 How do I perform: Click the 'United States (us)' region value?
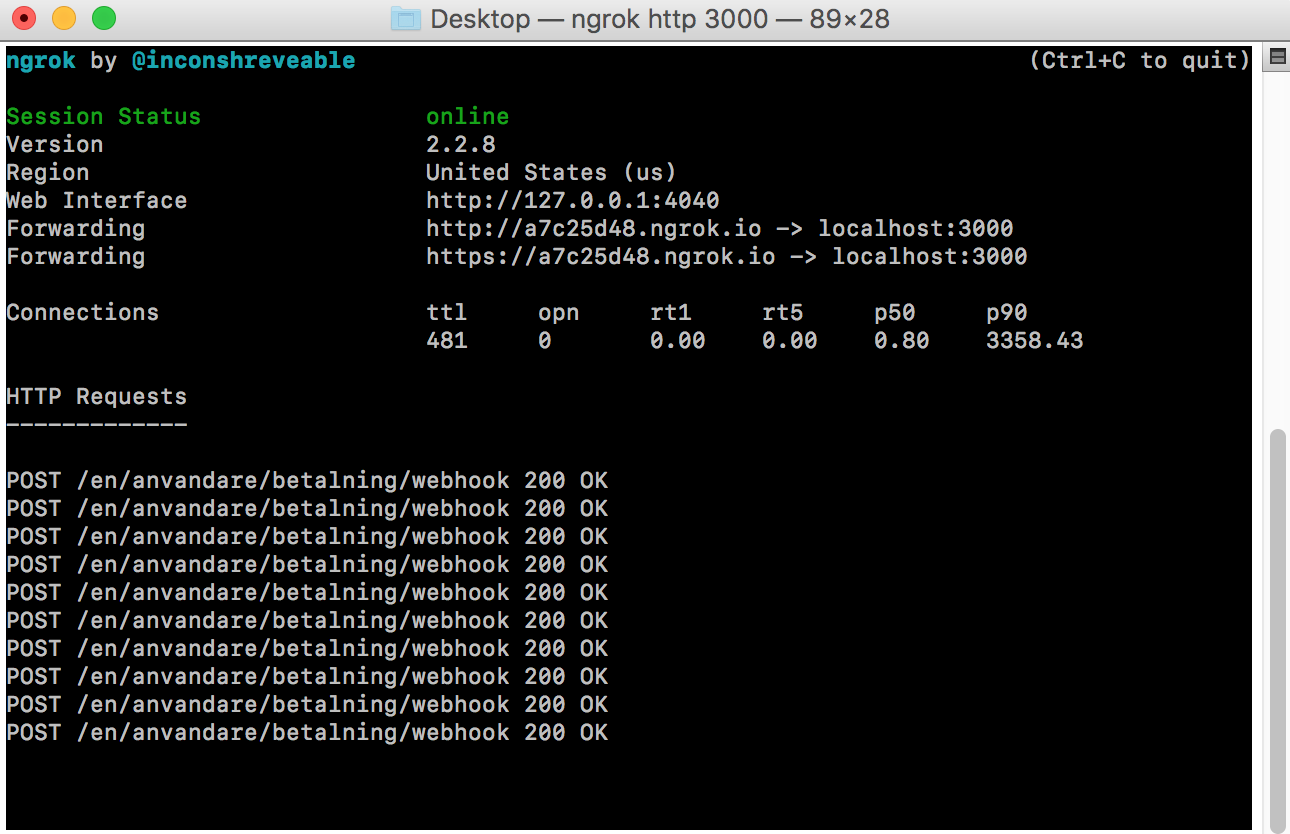551,173
